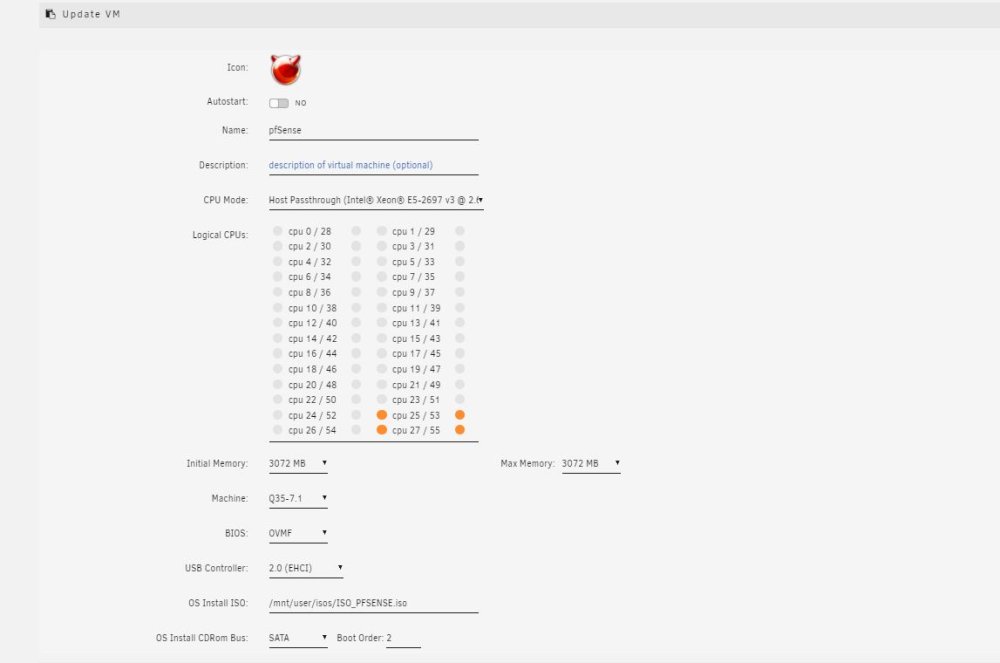1000x663 pixels.
Task: Enable the cpu 22 checkbox
Action: click(277, 399)
